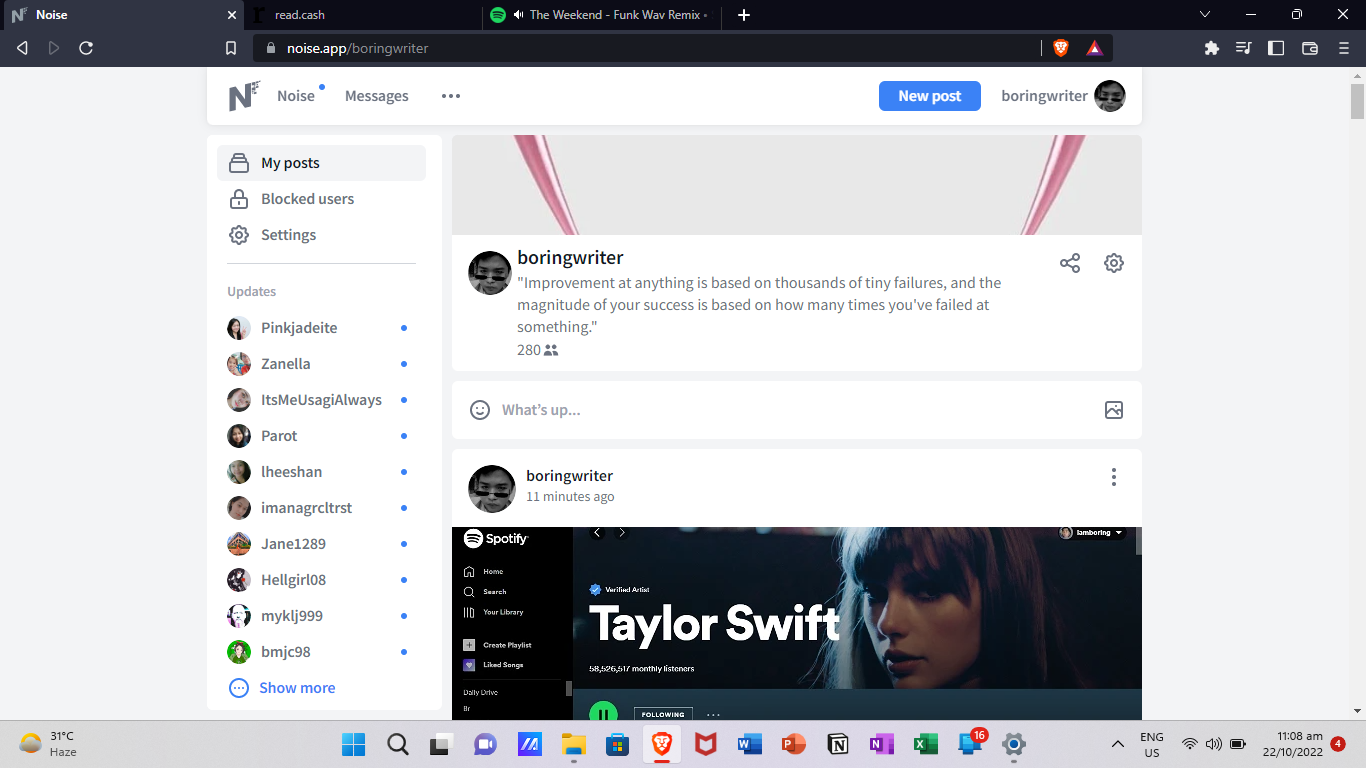1366x768 pixels.
Task: View ItsMeUsagiAlways updates
Action: (321, 400)
